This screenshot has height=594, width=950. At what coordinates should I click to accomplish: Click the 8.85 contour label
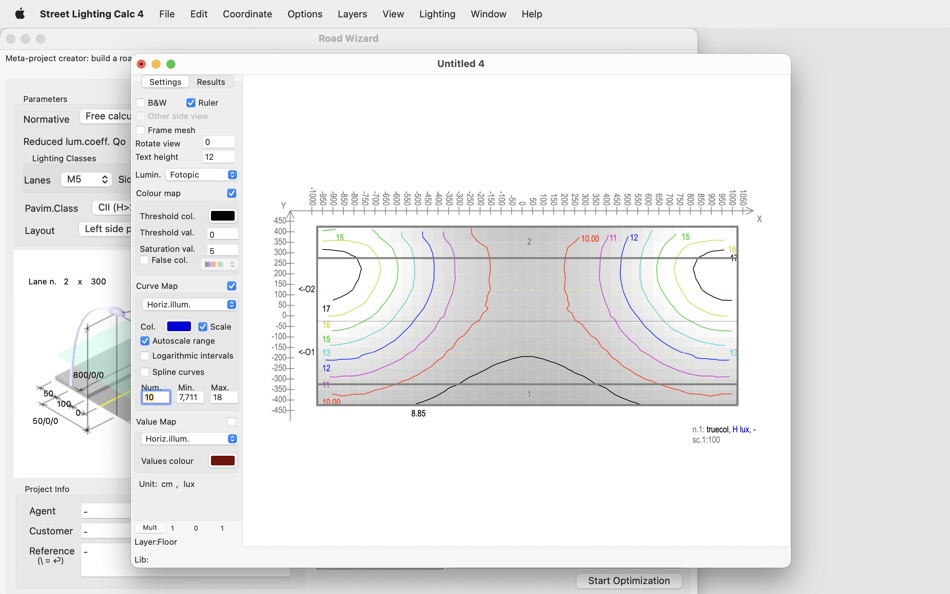pyautogui.click(x=418, y=413)
